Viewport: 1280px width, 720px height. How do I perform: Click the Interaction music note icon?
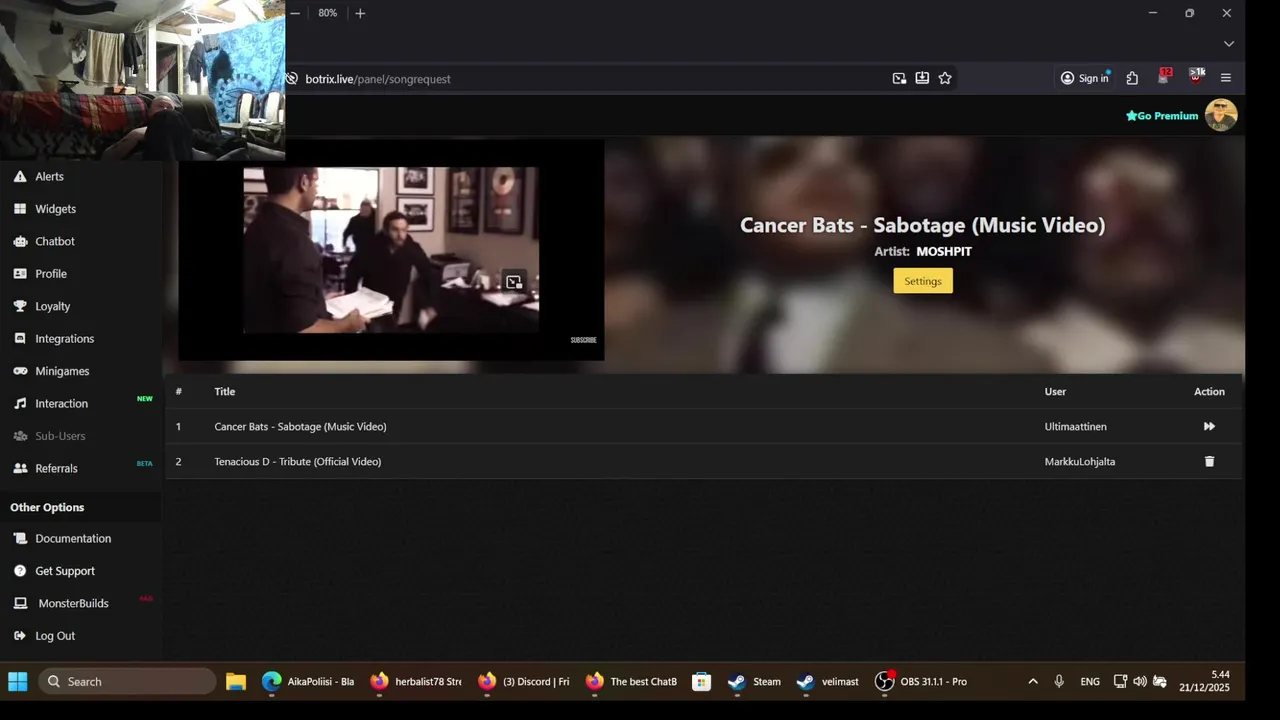[x=20, y=404]
